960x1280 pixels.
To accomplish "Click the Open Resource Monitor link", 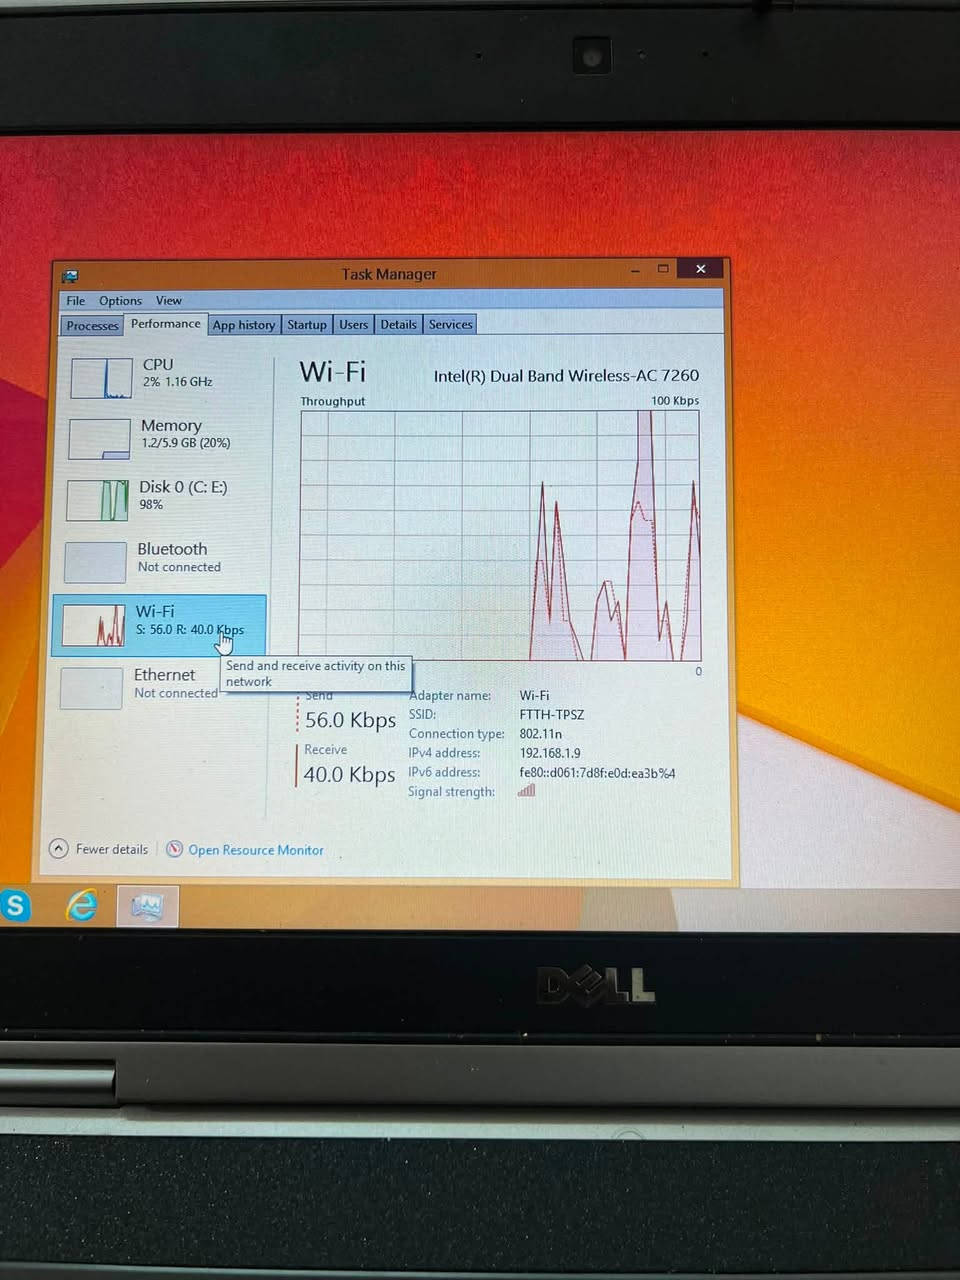I will coord(256,850).
